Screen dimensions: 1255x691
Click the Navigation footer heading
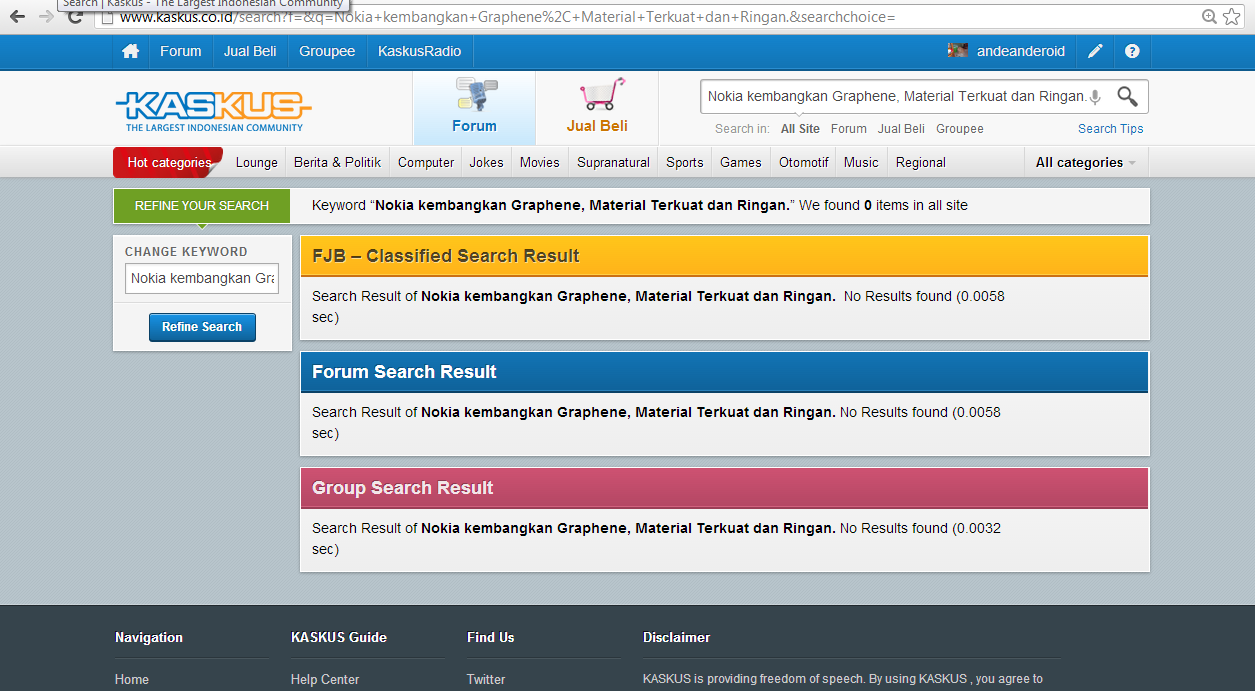pyautogui.click(x=149, y=637)
